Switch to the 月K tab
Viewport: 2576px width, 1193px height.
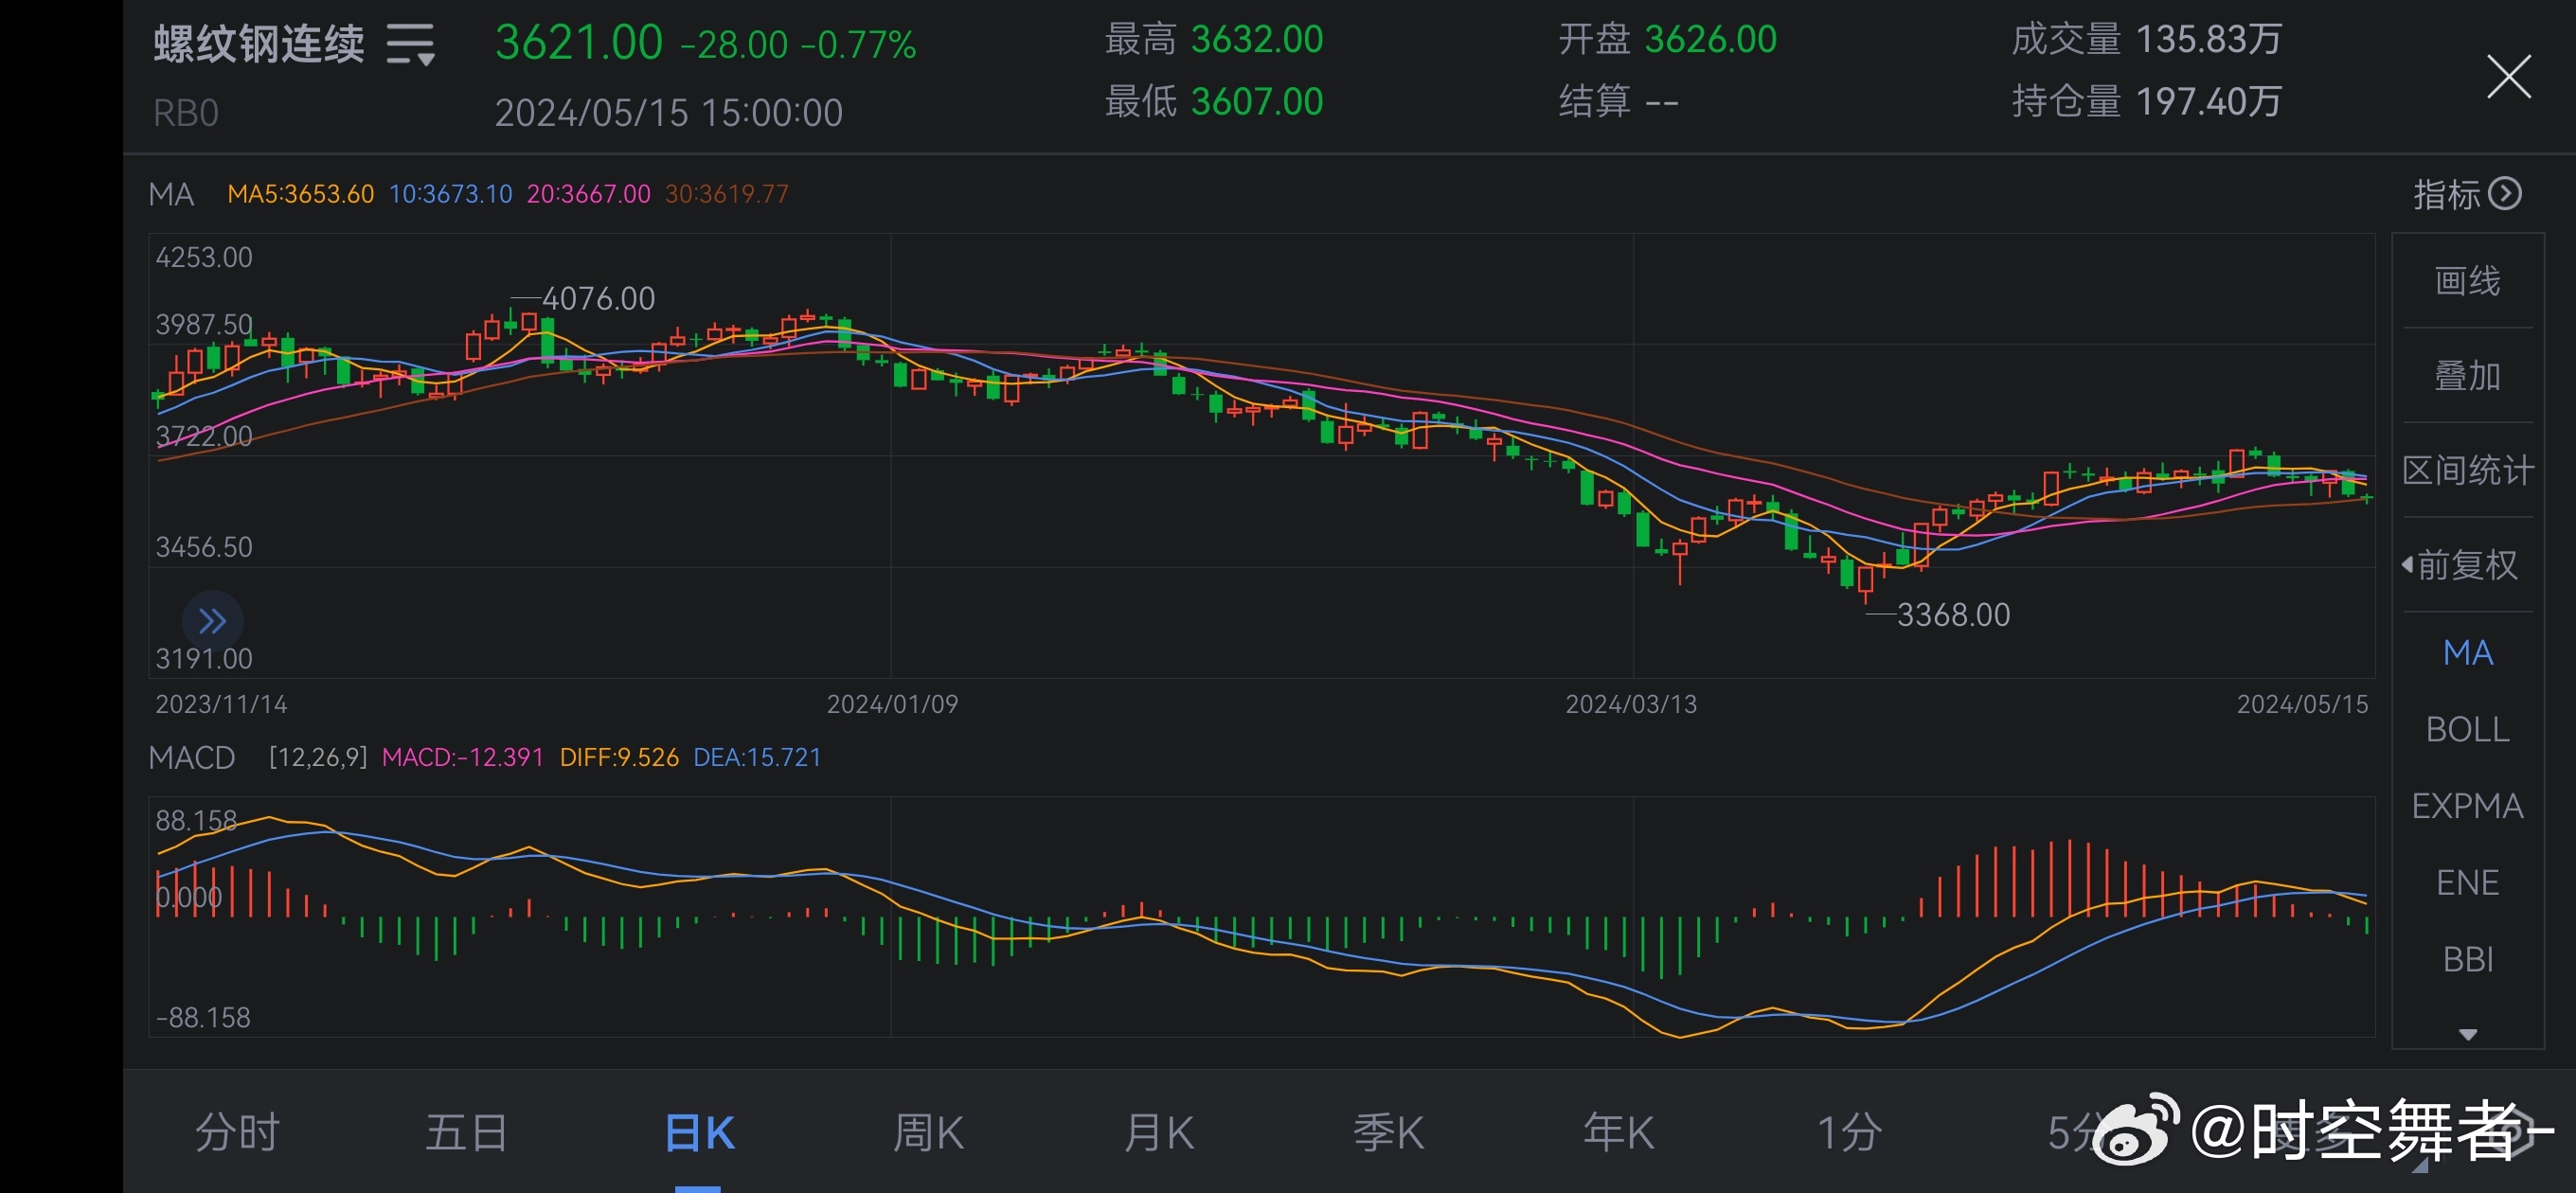click(x=1158, y=1133)
